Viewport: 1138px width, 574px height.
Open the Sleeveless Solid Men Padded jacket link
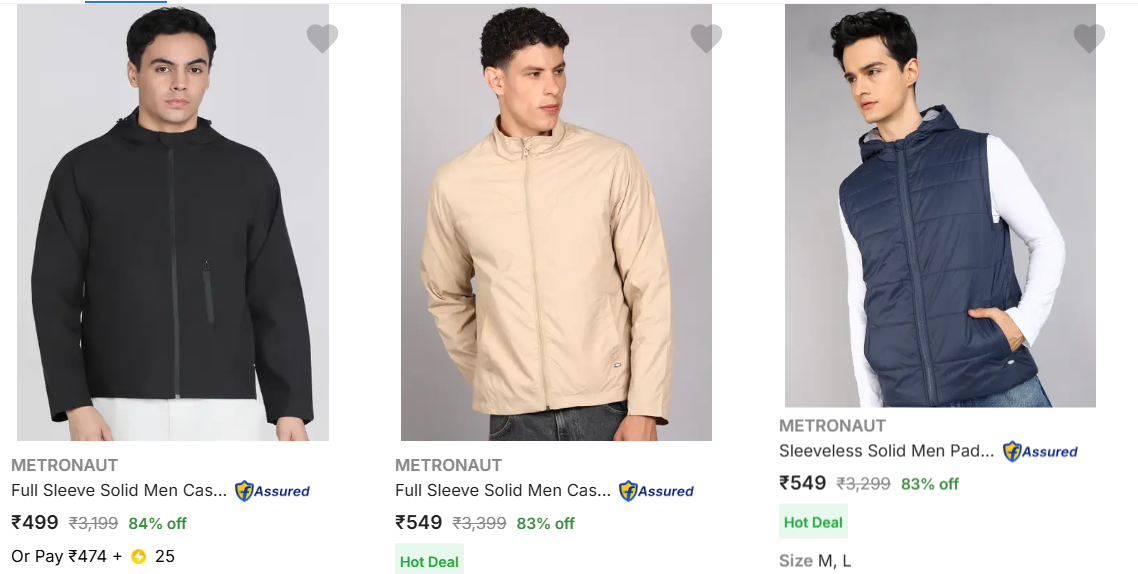(886, 451)
